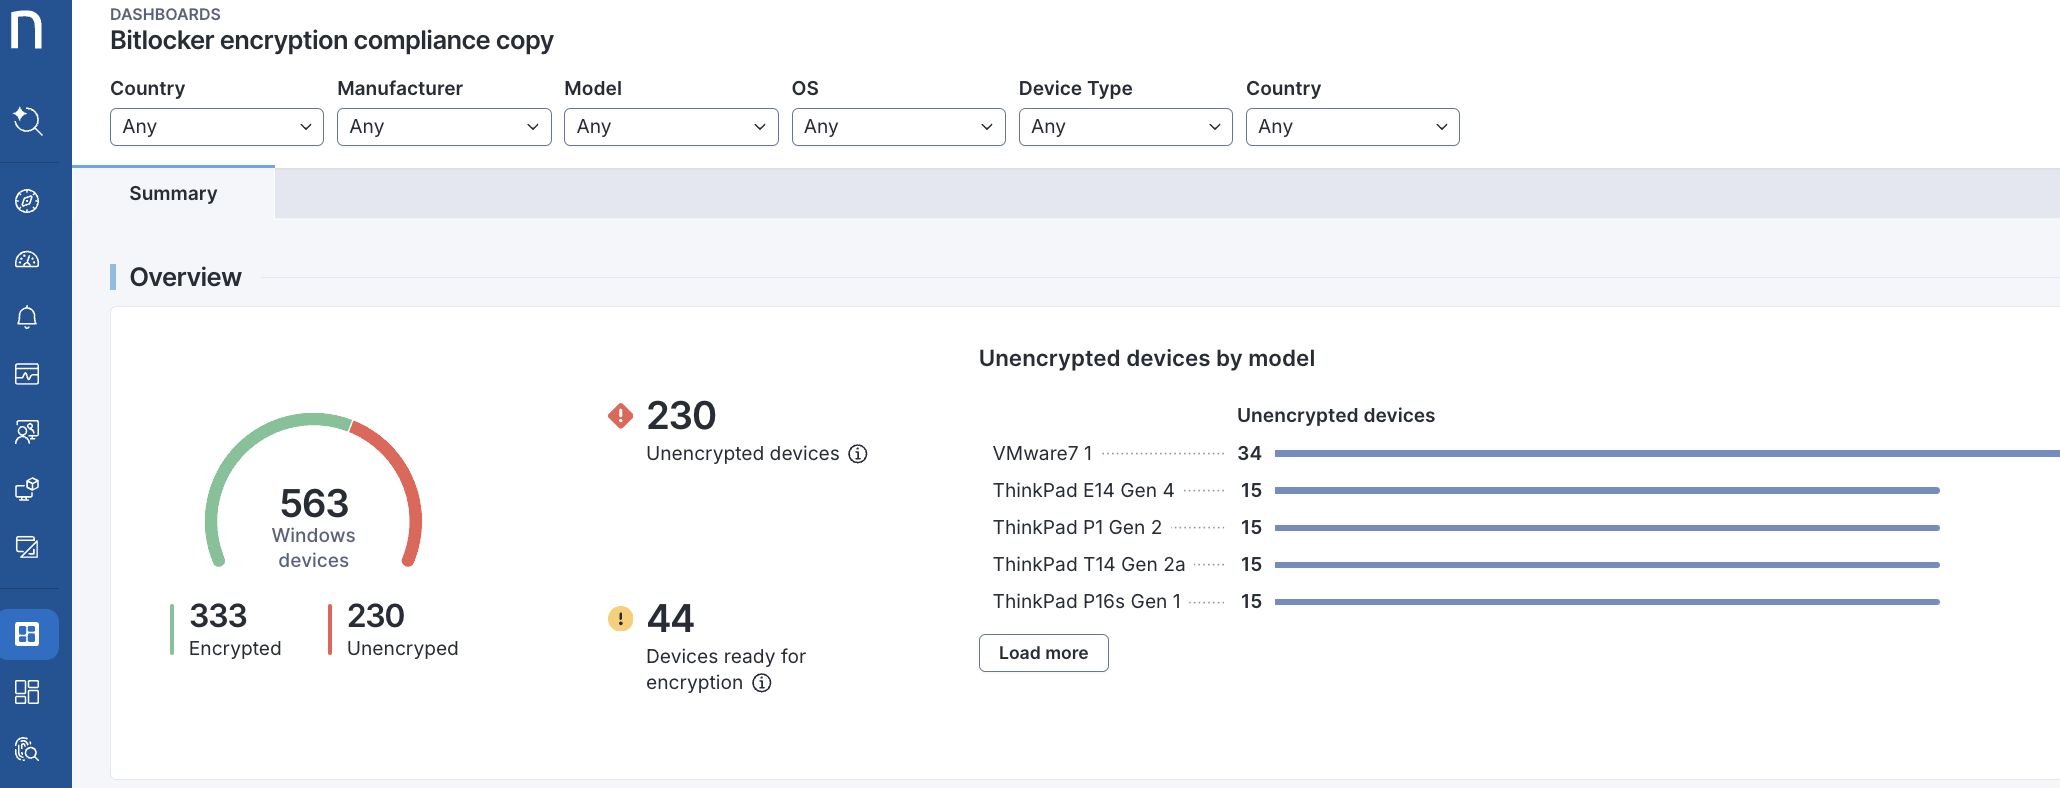The width and height of the screenshot is (2060, 788).
Task: Switch to the Summary tab
Action: click(x=173, y=194)
